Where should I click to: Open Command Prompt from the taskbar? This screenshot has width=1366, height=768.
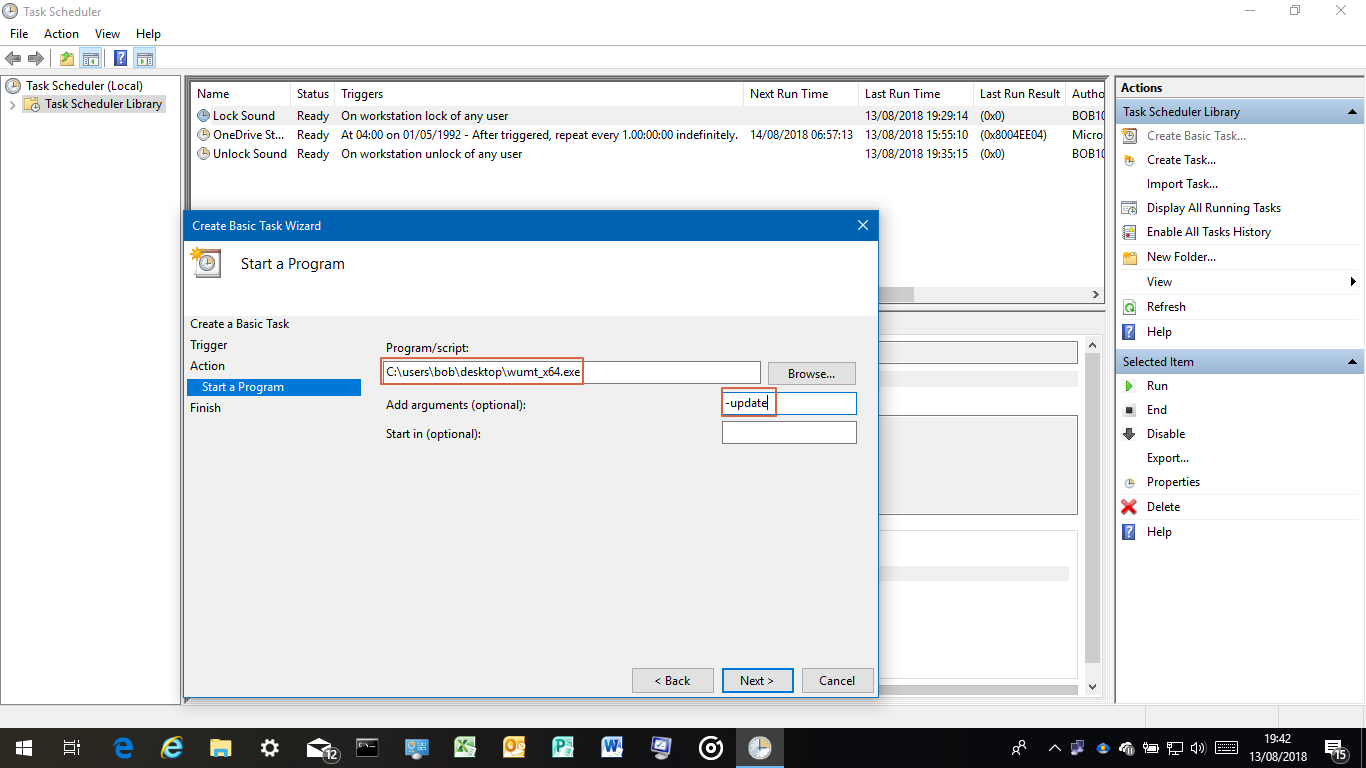(368, 748)
